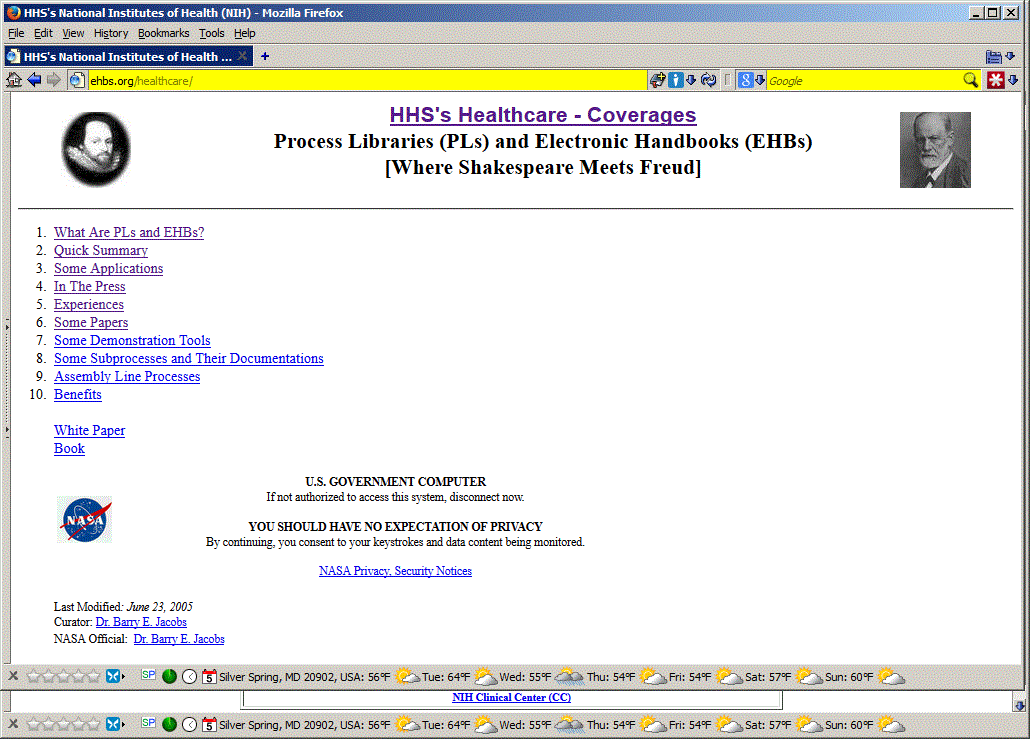Click the clock icon in the upper add-on bar
The image size is (1030, 739).
(189, 676)
